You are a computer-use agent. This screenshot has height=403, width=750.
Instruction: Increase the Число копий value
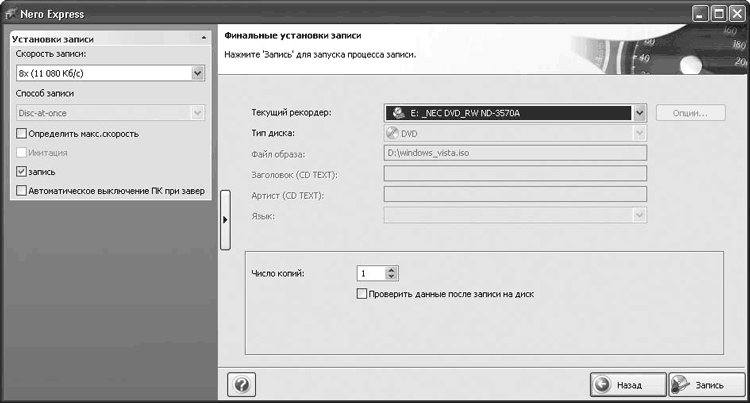391,269
